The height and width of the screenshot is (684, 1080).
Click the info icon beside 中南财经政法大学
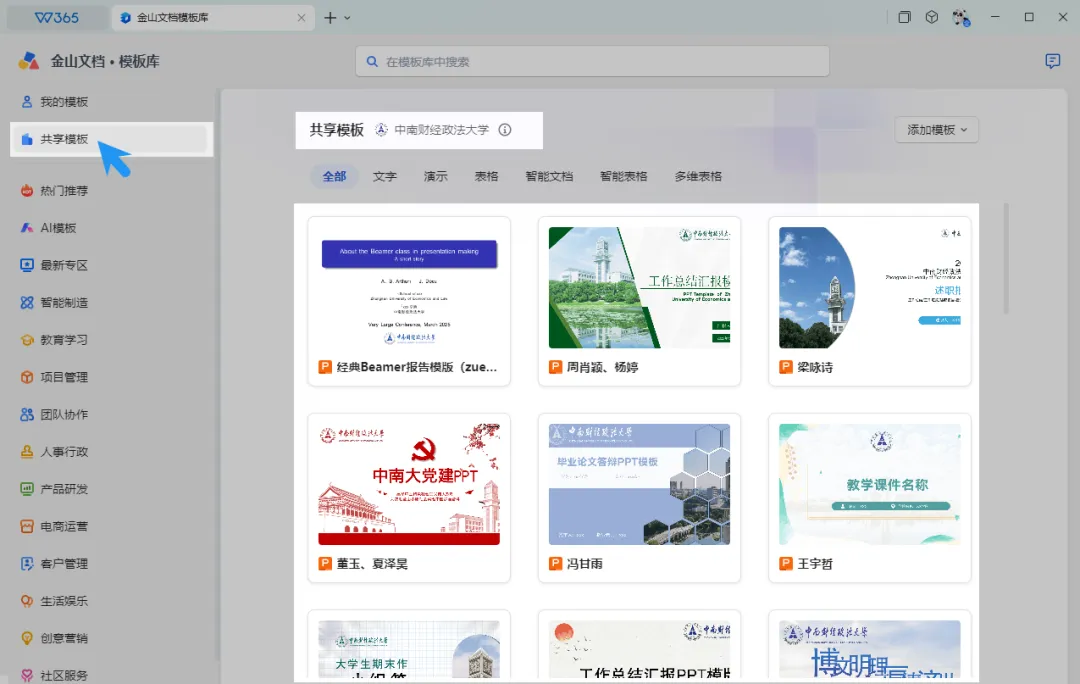coord(505,129)
